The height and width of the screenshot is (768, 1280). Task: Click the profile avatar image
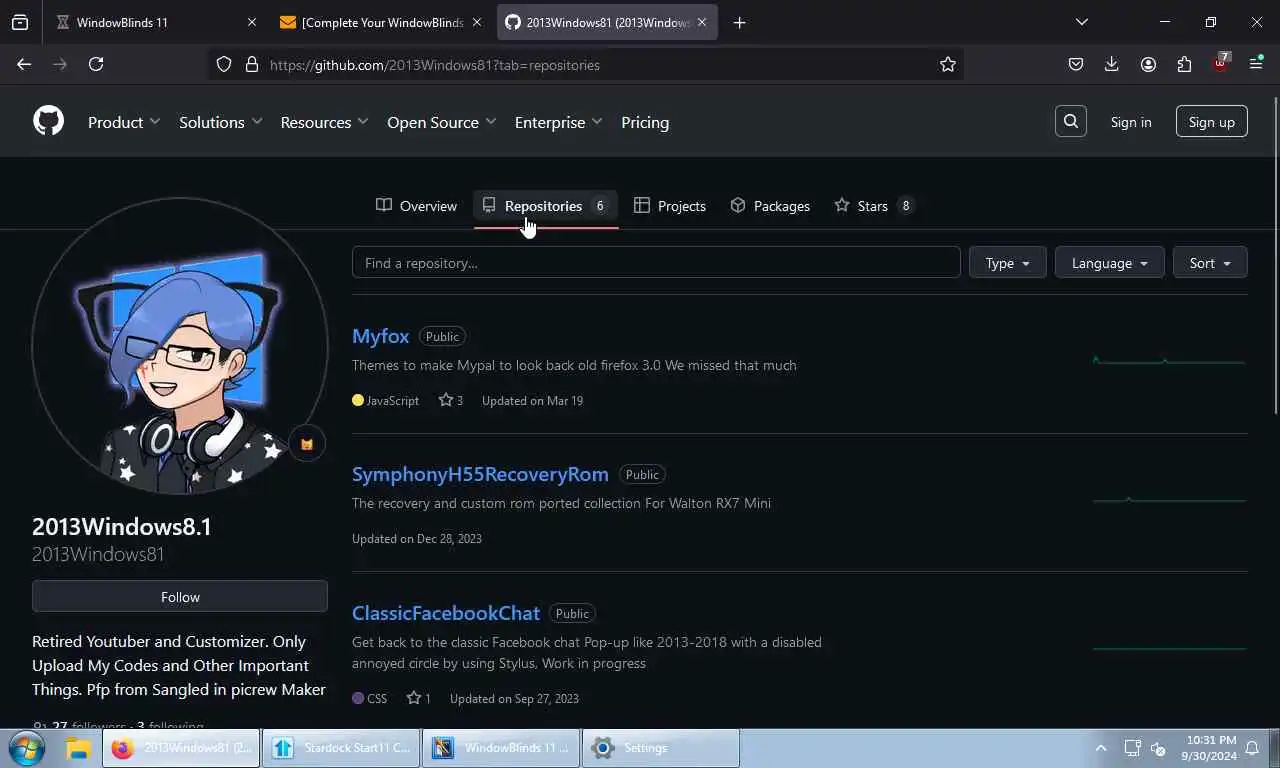pyautogui.click(x=180, y=346)
